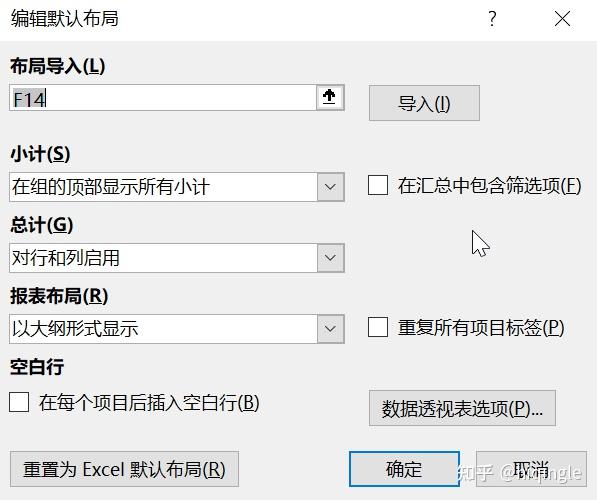
Task: Open the 小计 dropdown arrow
Action: pos(330,187)
